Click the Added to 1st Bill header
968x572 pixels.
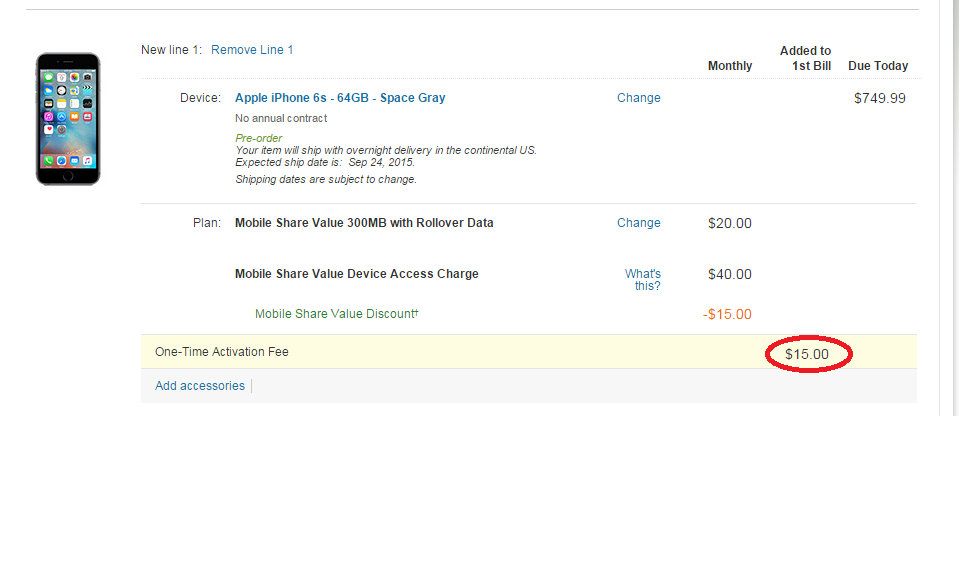pyautogui.click(x=806, y=59)
